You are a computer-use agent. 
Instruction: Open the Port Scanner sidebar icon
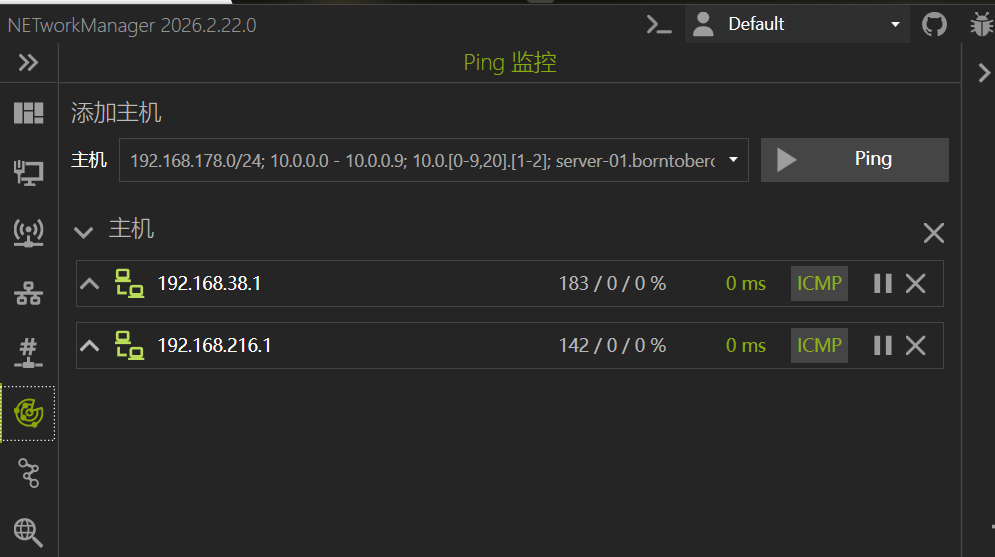[28, 353]
